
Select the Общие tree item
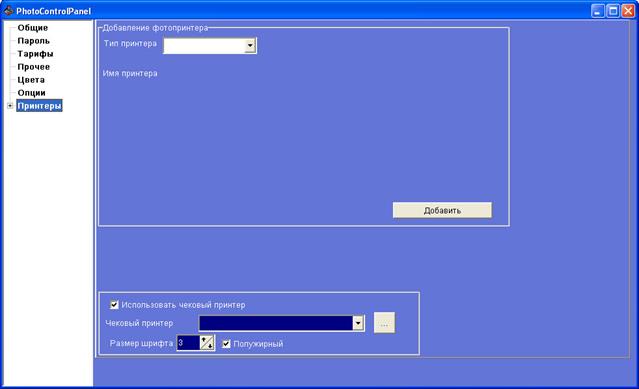tap(33, 28)
